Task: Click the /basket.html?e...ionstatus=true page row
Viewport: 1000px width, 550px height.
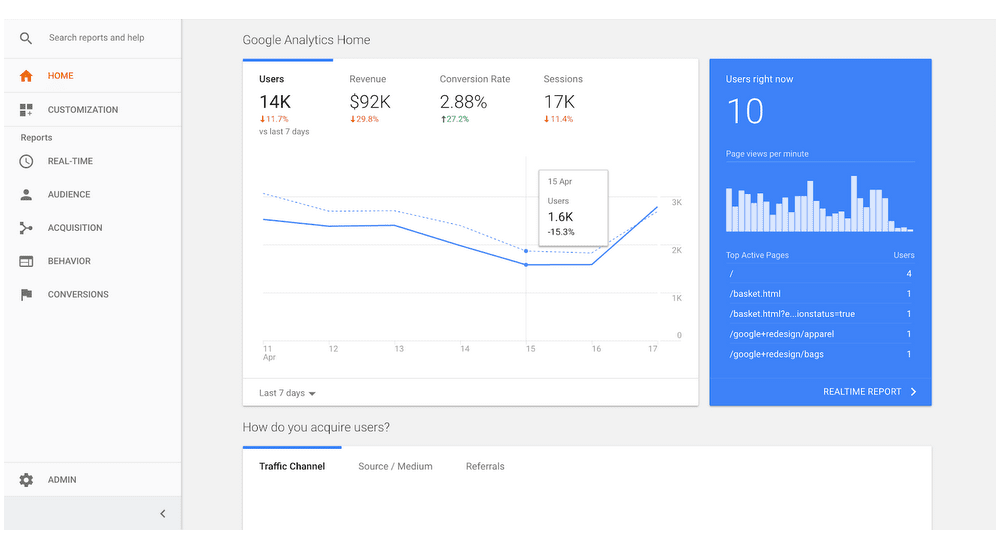Action: tap(820, 314)
